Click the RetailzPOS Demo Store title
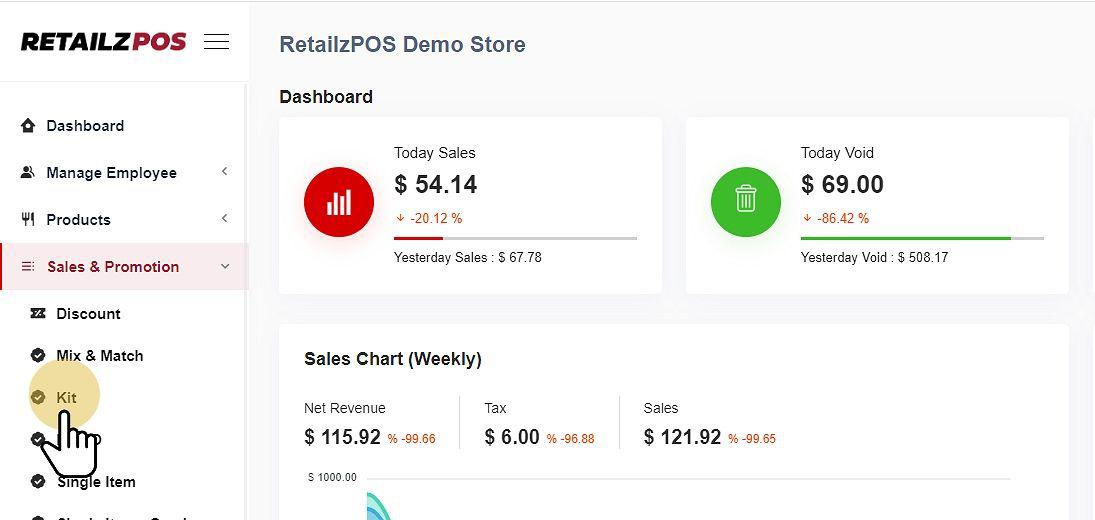The width and height of the screenshot is (1095, 520). point(402,45)
